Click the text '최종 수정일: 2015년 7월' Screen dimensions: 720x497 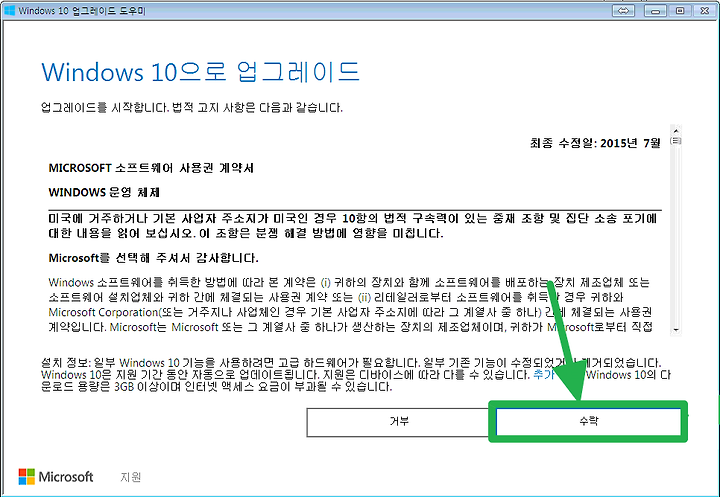tap(595, 143)
